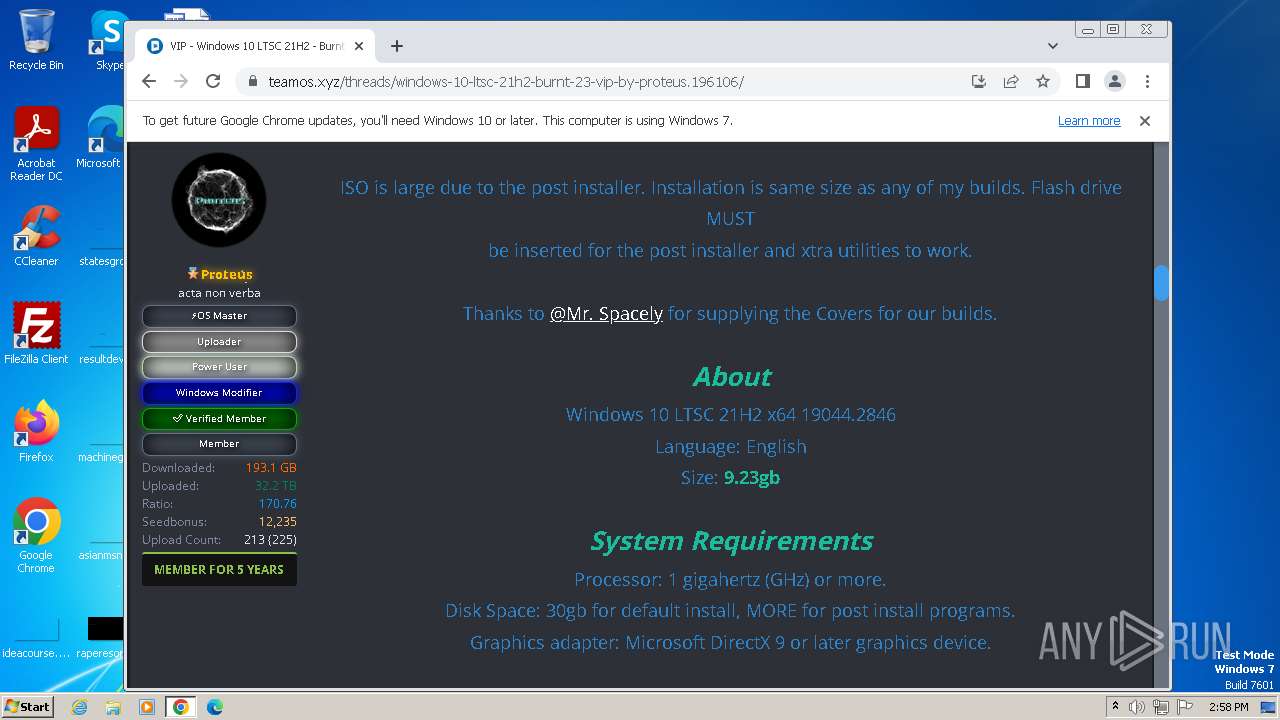This screenshot has width=1280, height=720.
Task: Click the Ratio 170.76 value
Action: (x=277, y=504)
